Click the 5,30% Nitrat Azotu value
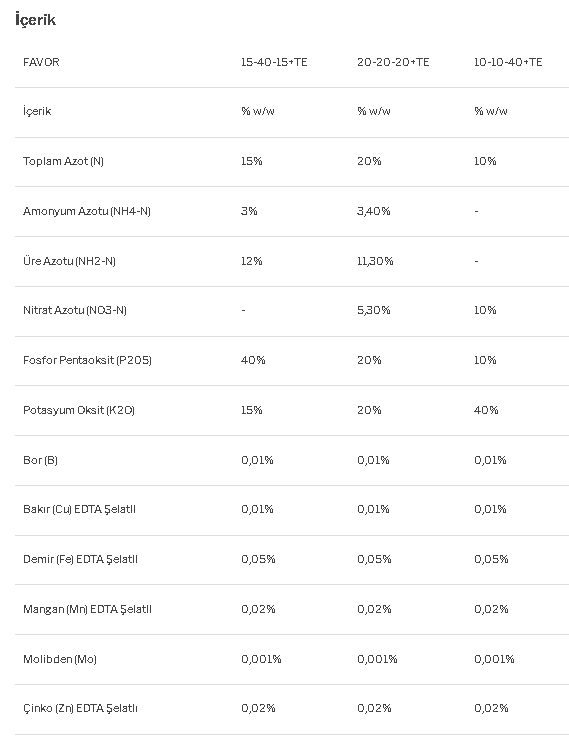The image size is (569, 737). (374, 310)
